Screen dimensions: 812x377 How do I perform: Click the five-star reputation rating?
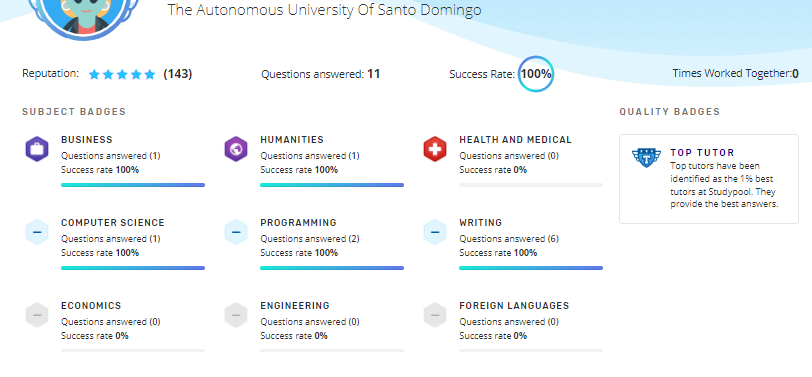pyautogui.click(x=122, y=75)
